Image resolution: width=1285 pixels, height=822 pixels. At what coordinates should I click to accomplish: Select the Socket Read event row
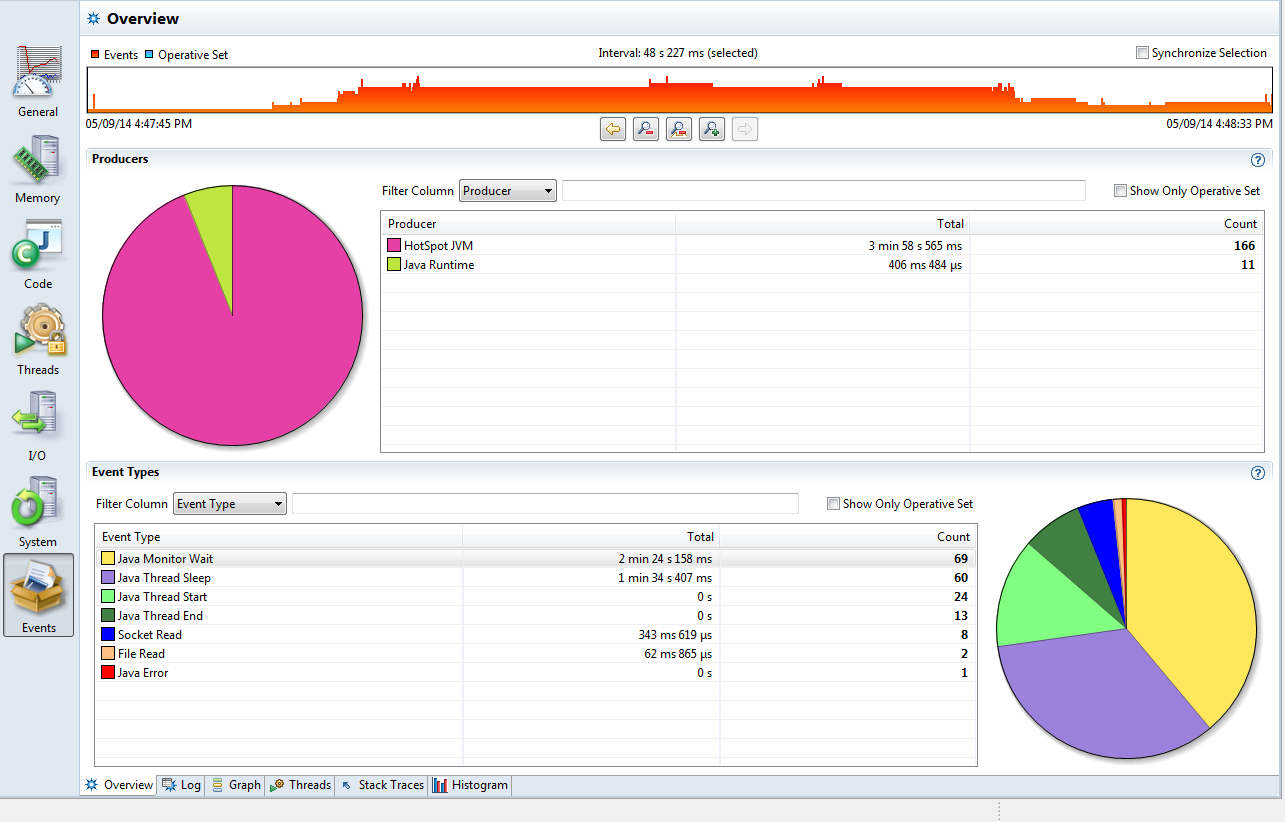tap(536, 635)
